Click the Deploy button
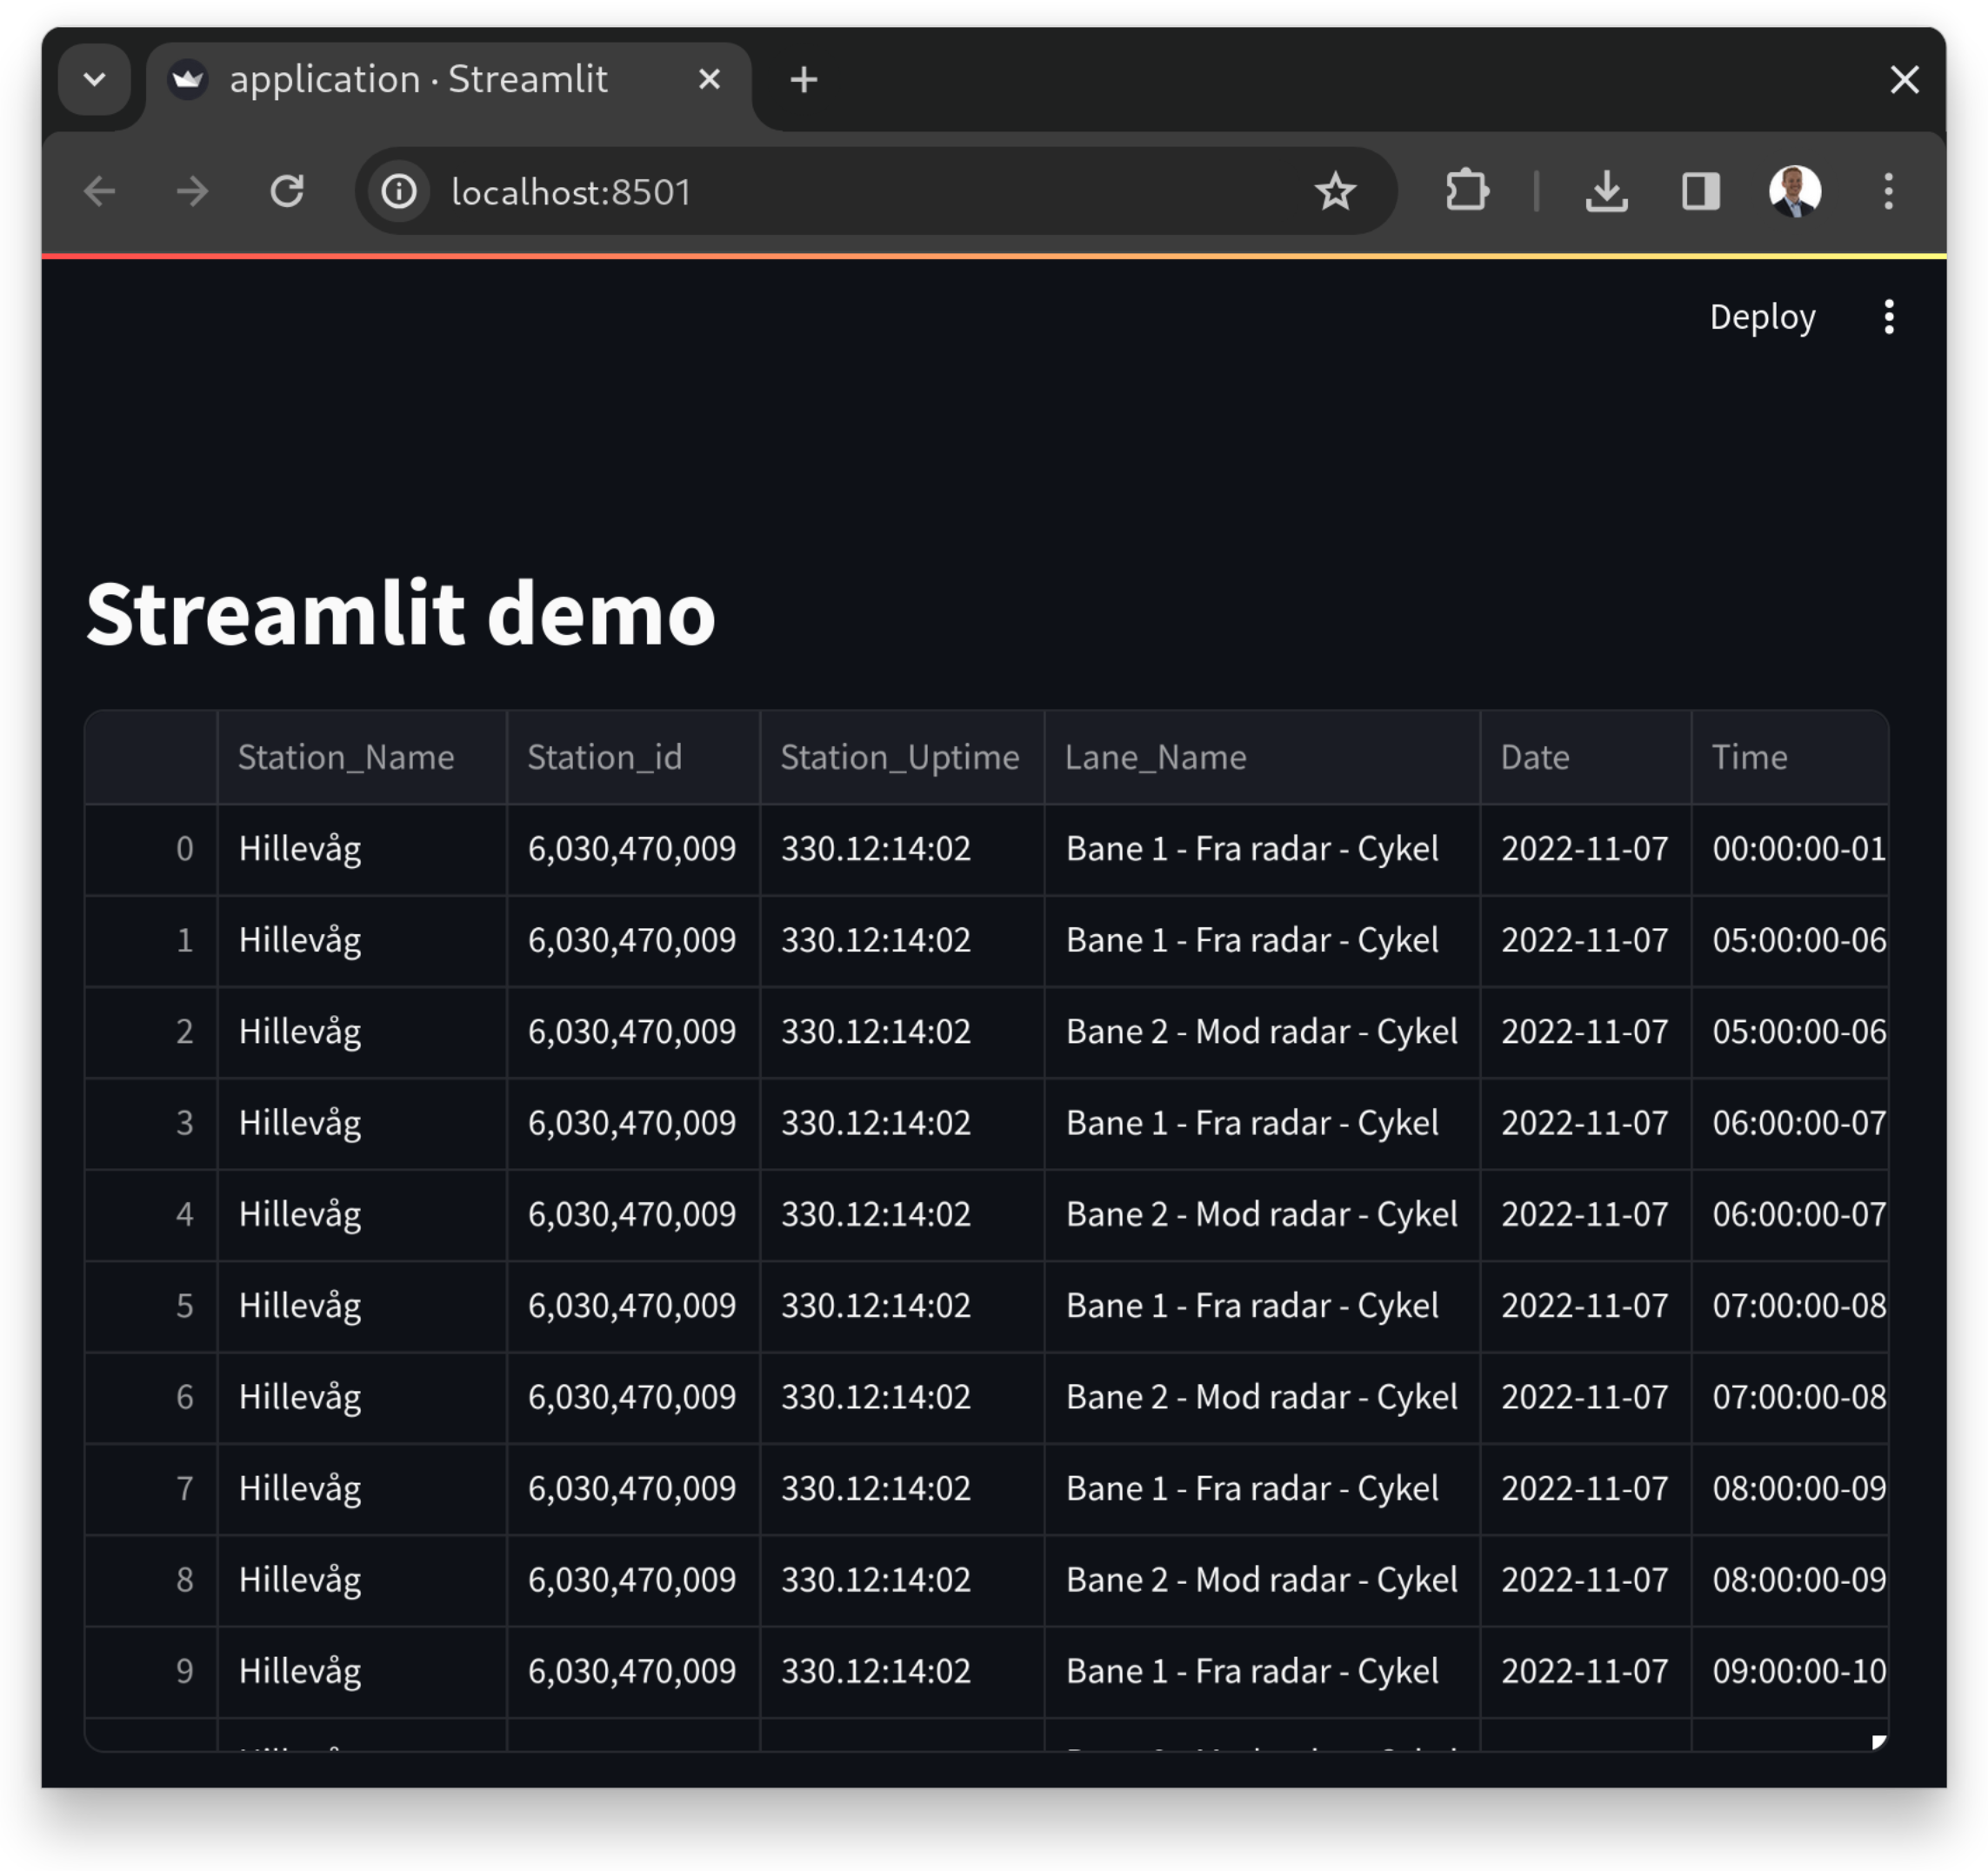The image size is (1988, 1871). coord(1763,317)
